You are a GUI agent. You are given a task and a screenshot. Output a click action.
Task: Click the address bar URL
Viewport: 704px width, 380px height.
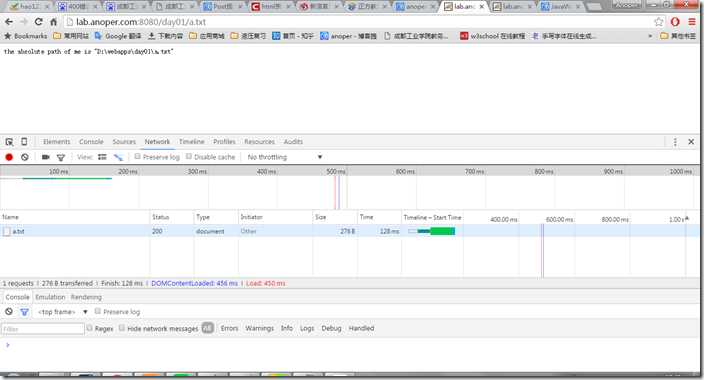coord(141,22)
